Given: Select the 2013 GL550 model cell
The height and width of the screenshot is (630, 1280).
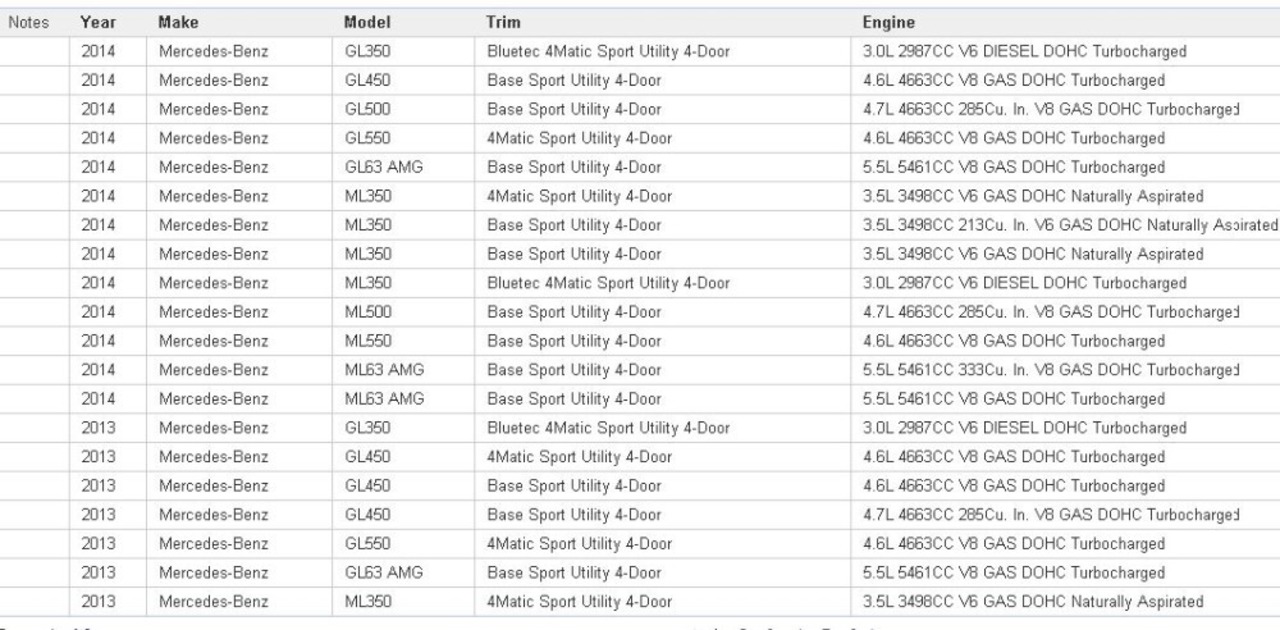Looking at the screenshot, I should point(366,544).
